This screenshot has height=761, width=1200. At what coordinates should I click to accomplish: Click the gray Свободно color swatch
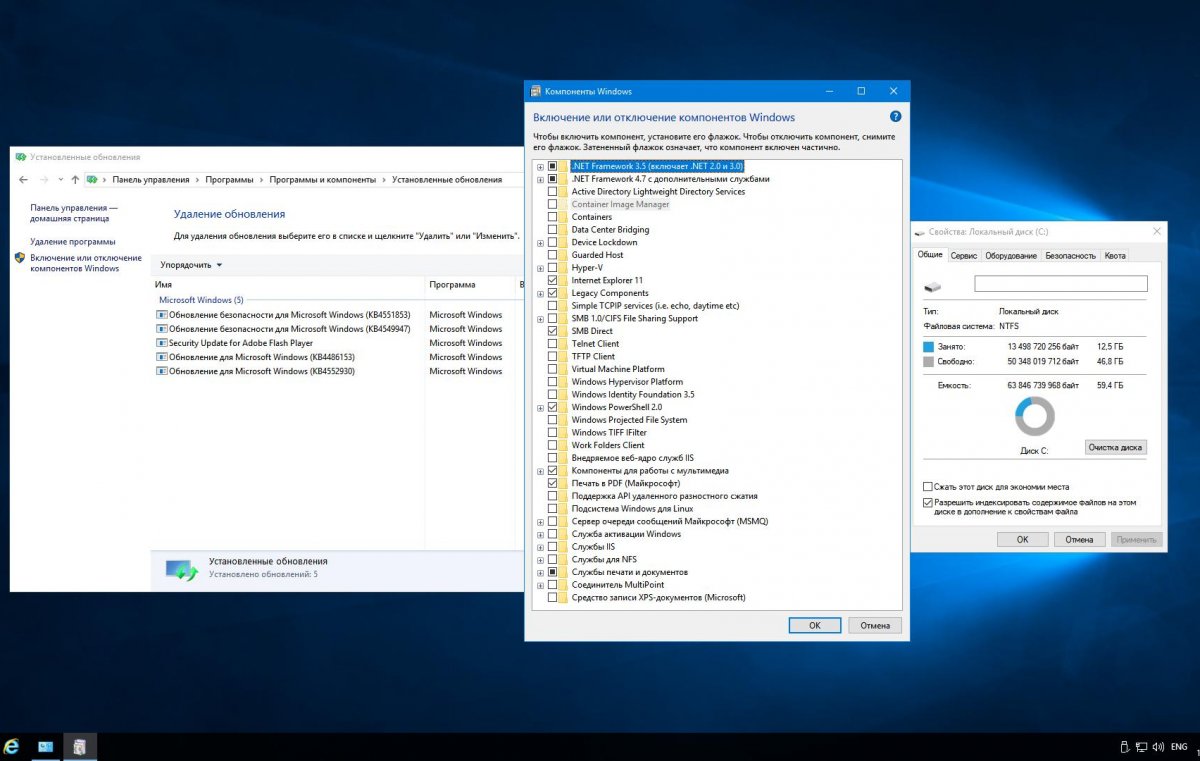click(x=929, y=361)
